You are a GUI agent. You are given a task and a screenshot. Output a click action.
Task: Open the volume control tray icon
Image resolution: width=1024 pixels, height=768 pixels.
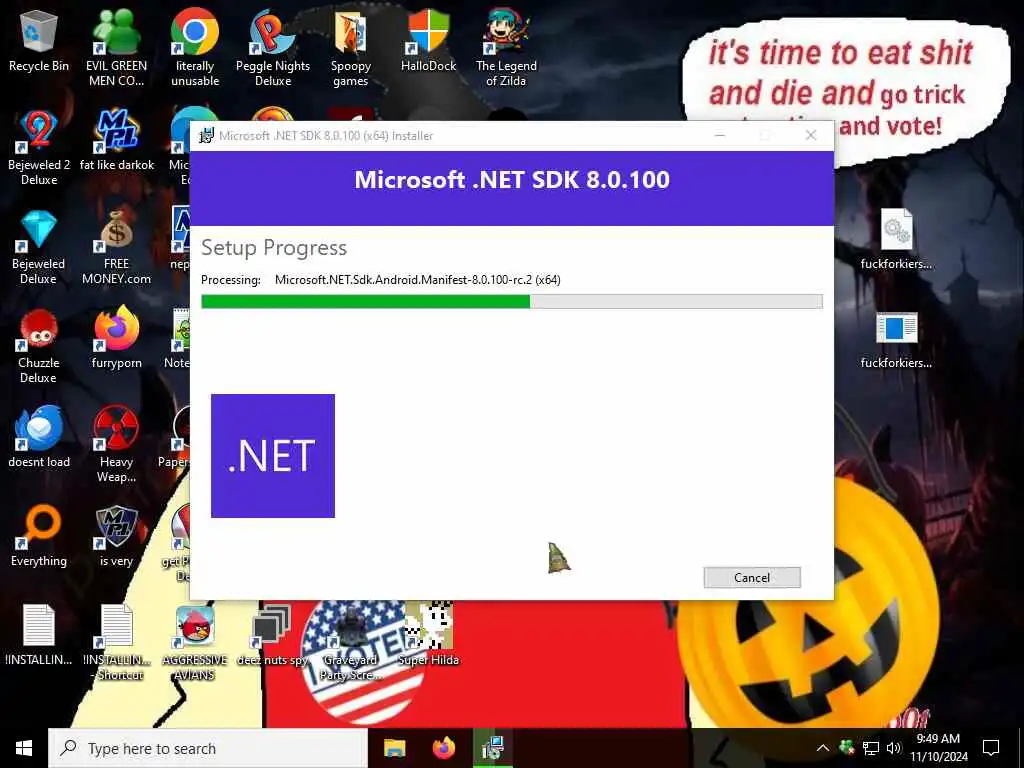[x=893, y=748]
